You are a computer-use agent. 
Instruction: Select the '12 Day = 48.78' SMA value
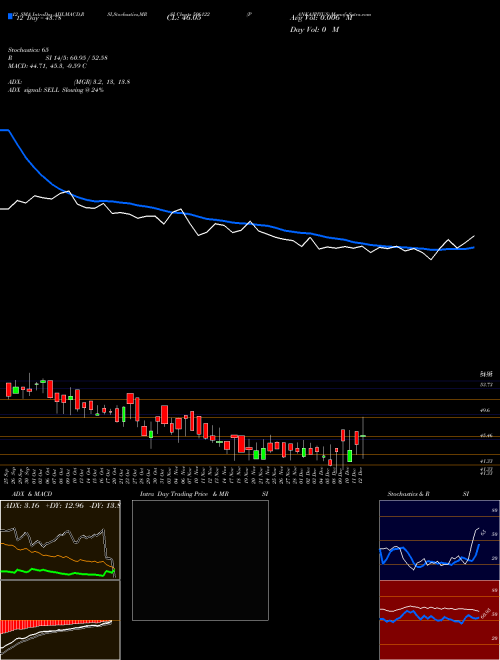[37, 18]
